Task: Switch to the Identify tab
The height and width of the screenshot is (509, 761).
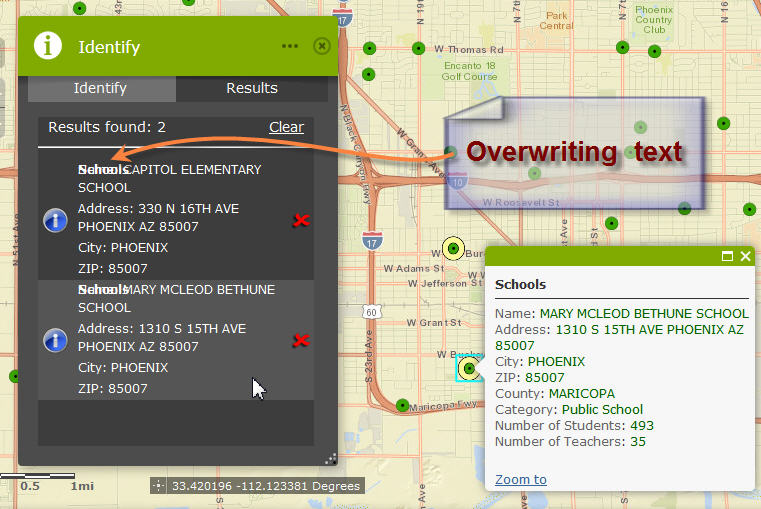Action: pos(102,88)
